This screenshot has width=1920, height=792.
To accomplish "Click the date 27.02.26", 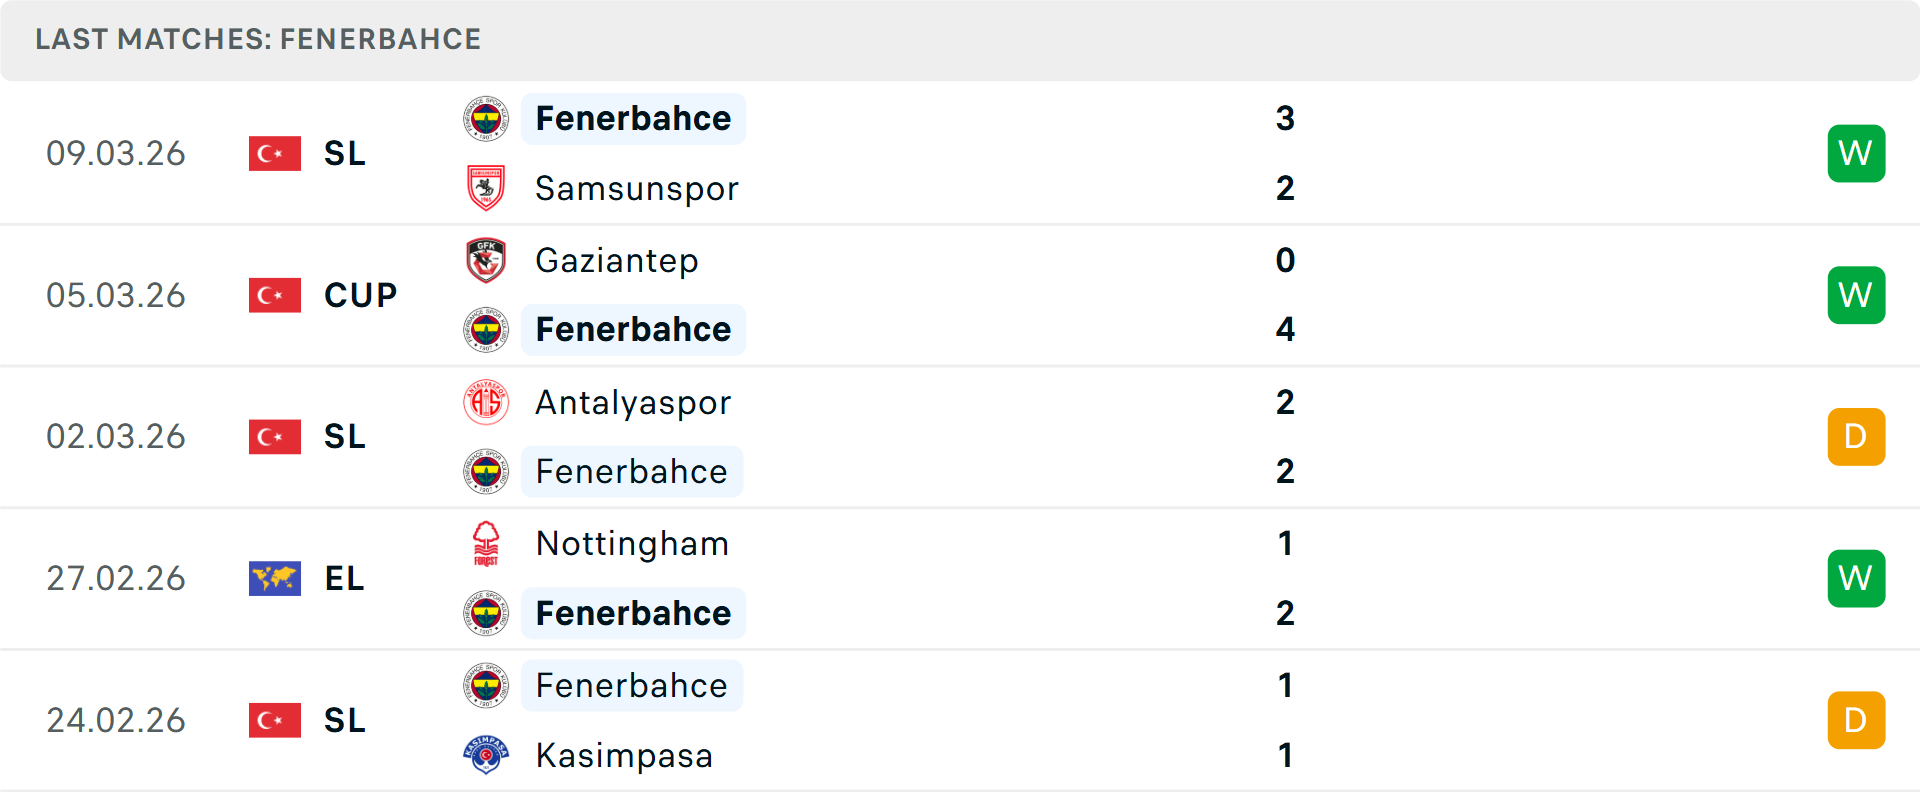I will pyautogui.click(x=116, y=578).
